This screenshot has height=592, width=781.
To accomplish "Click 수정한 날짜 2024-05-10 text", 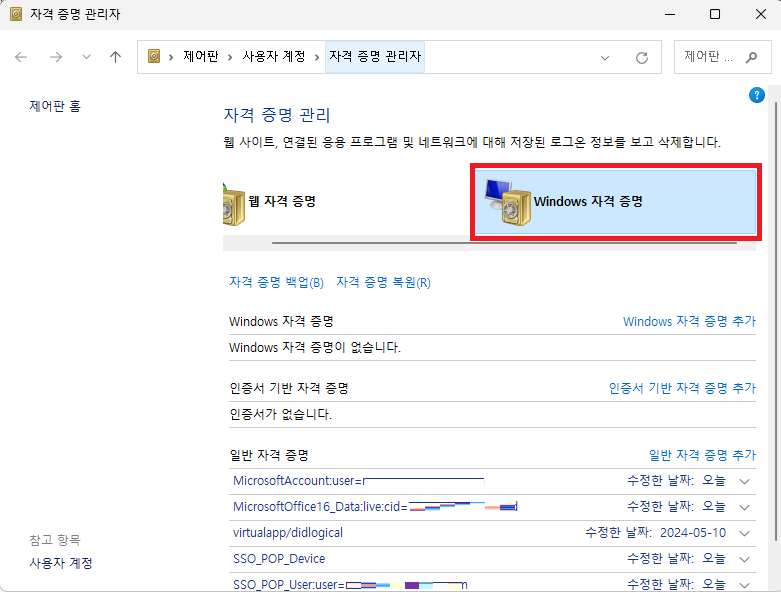I will tap(655, 533).
